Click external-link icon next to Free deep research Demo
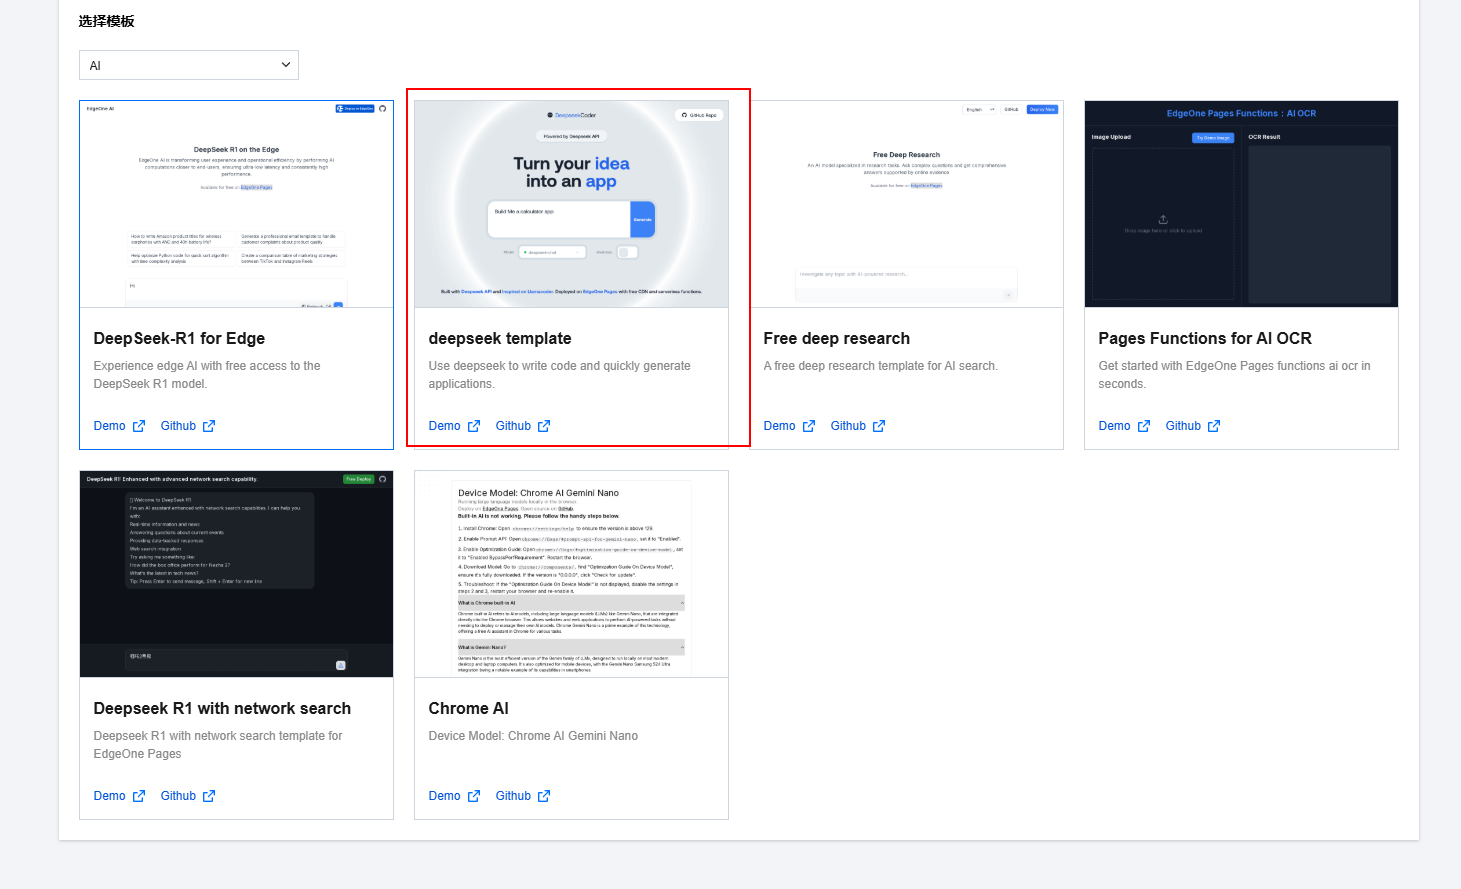1461x889 pixels. [x=809, y=426]
